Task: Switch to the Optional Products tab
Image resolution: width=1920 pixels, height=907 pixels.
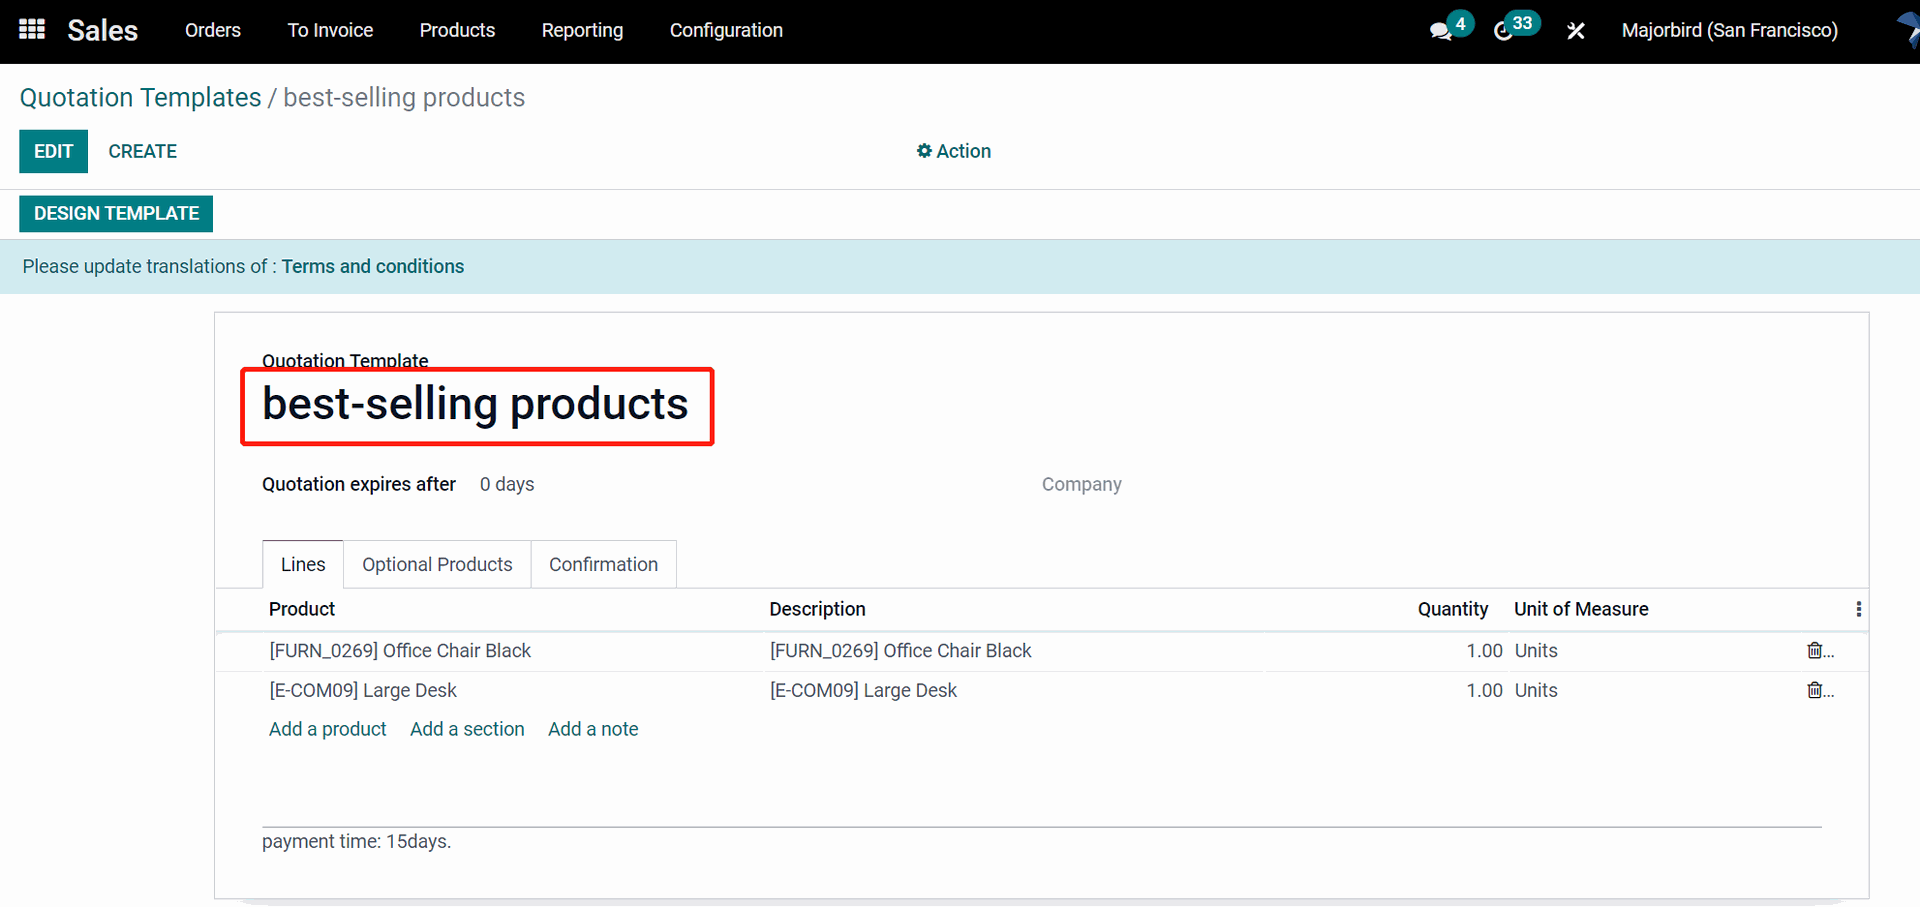Action: pos(437,564)
